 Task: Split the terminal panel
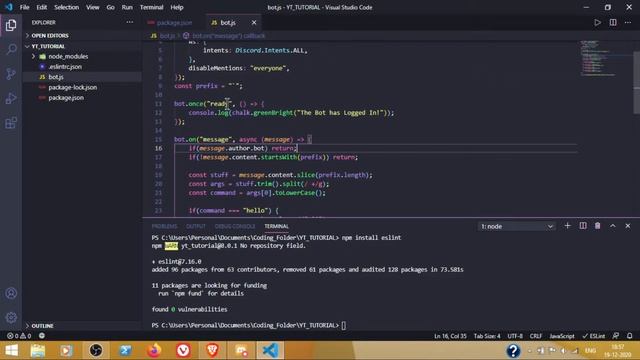pos(582,226)
